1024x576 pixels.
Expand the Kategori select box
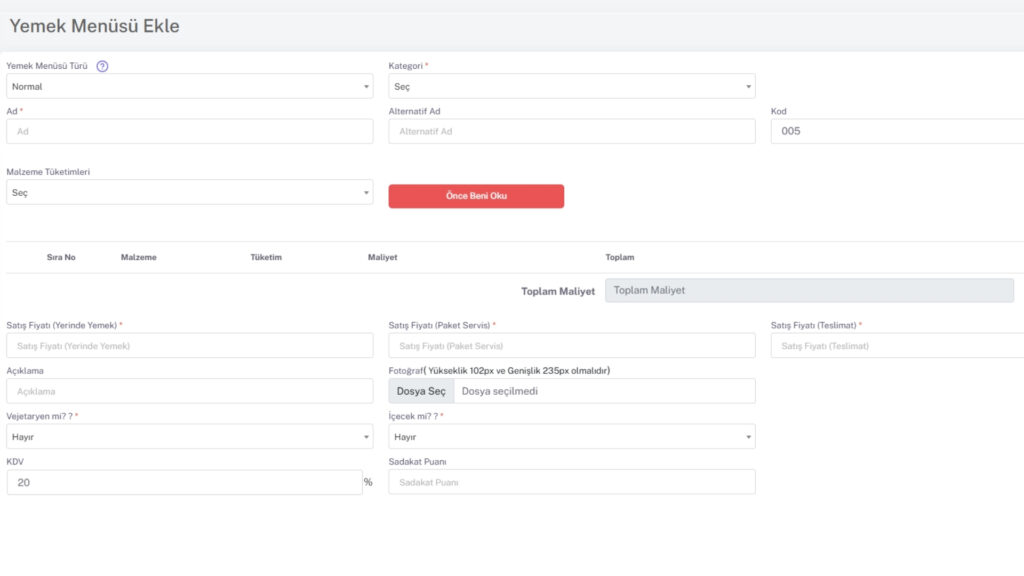[571, 86]
